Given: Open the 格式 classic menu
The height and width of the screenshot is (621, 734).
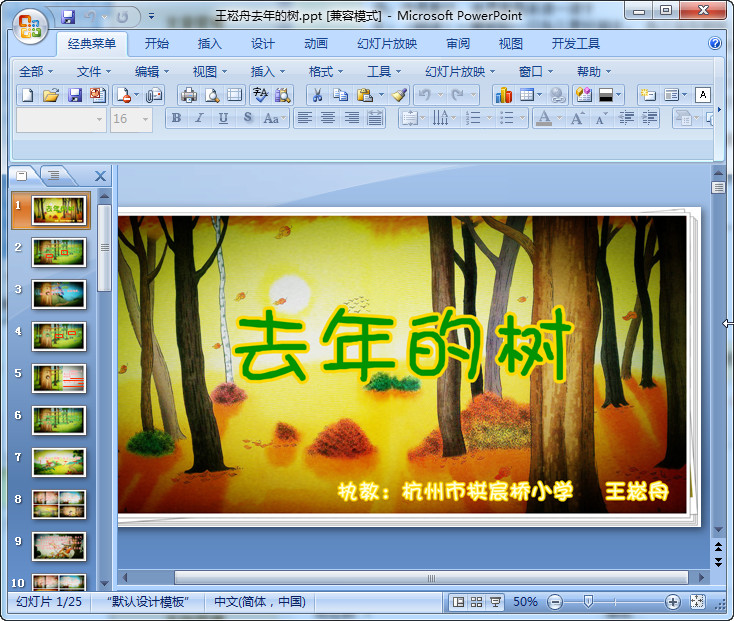Looking at the screenshot, I should 326,72.
